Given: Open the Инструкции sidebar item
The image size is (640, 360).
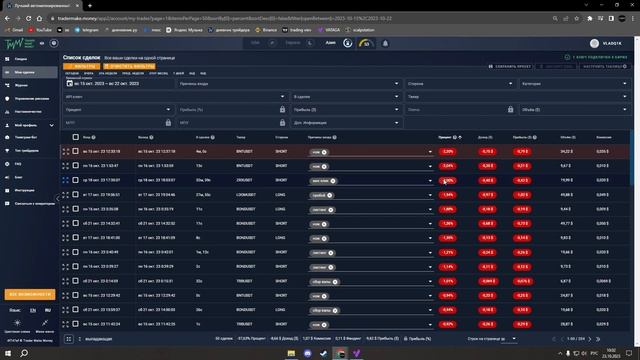Looking at the screenshot, I should click(29, 190).
